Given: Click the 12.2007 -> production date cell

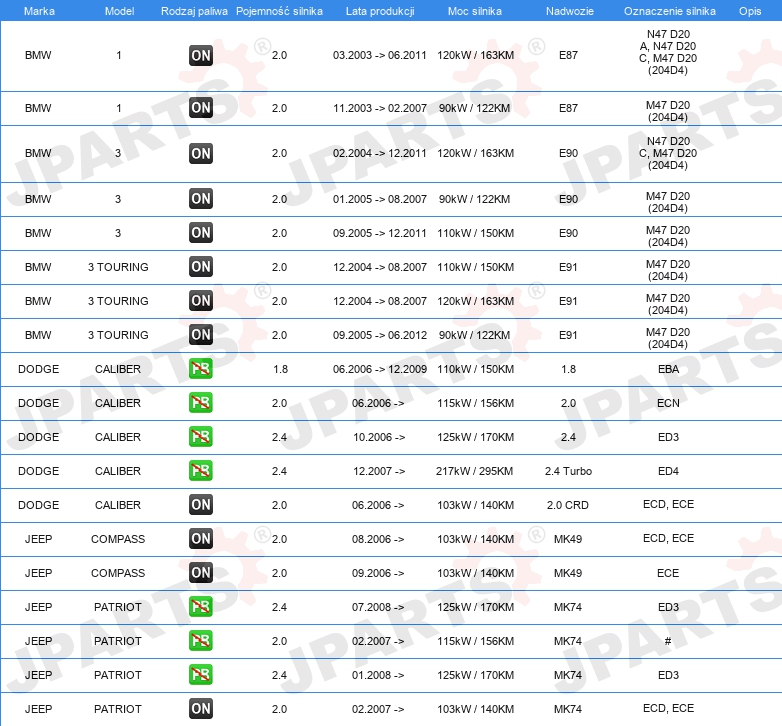Looking at the screenshot, I should pyautogui.click(x=379, y=471).
